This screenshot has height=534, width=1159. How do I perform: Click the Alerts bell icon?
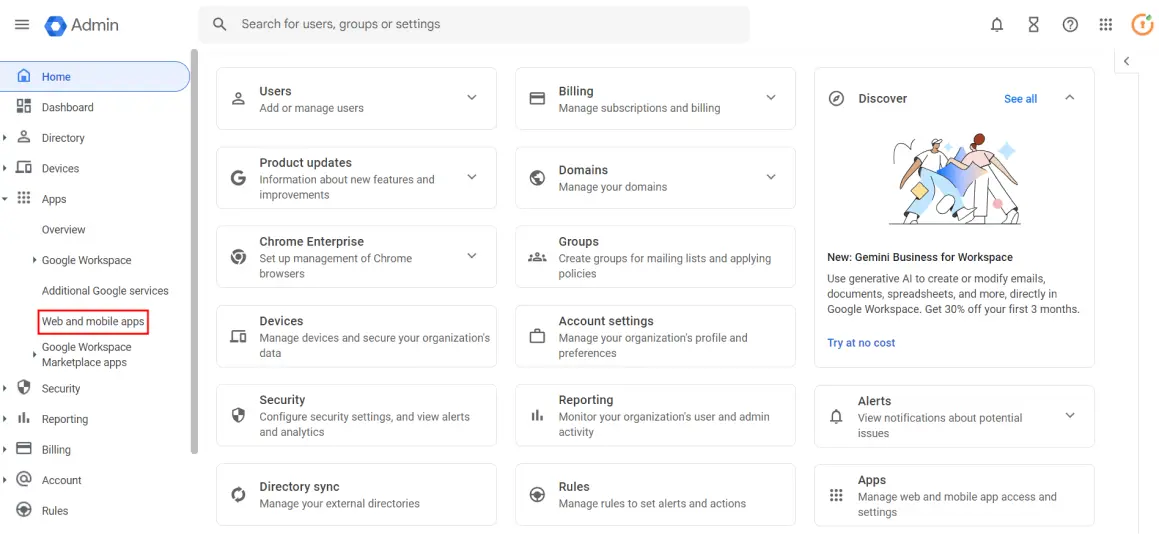point(836,416)
